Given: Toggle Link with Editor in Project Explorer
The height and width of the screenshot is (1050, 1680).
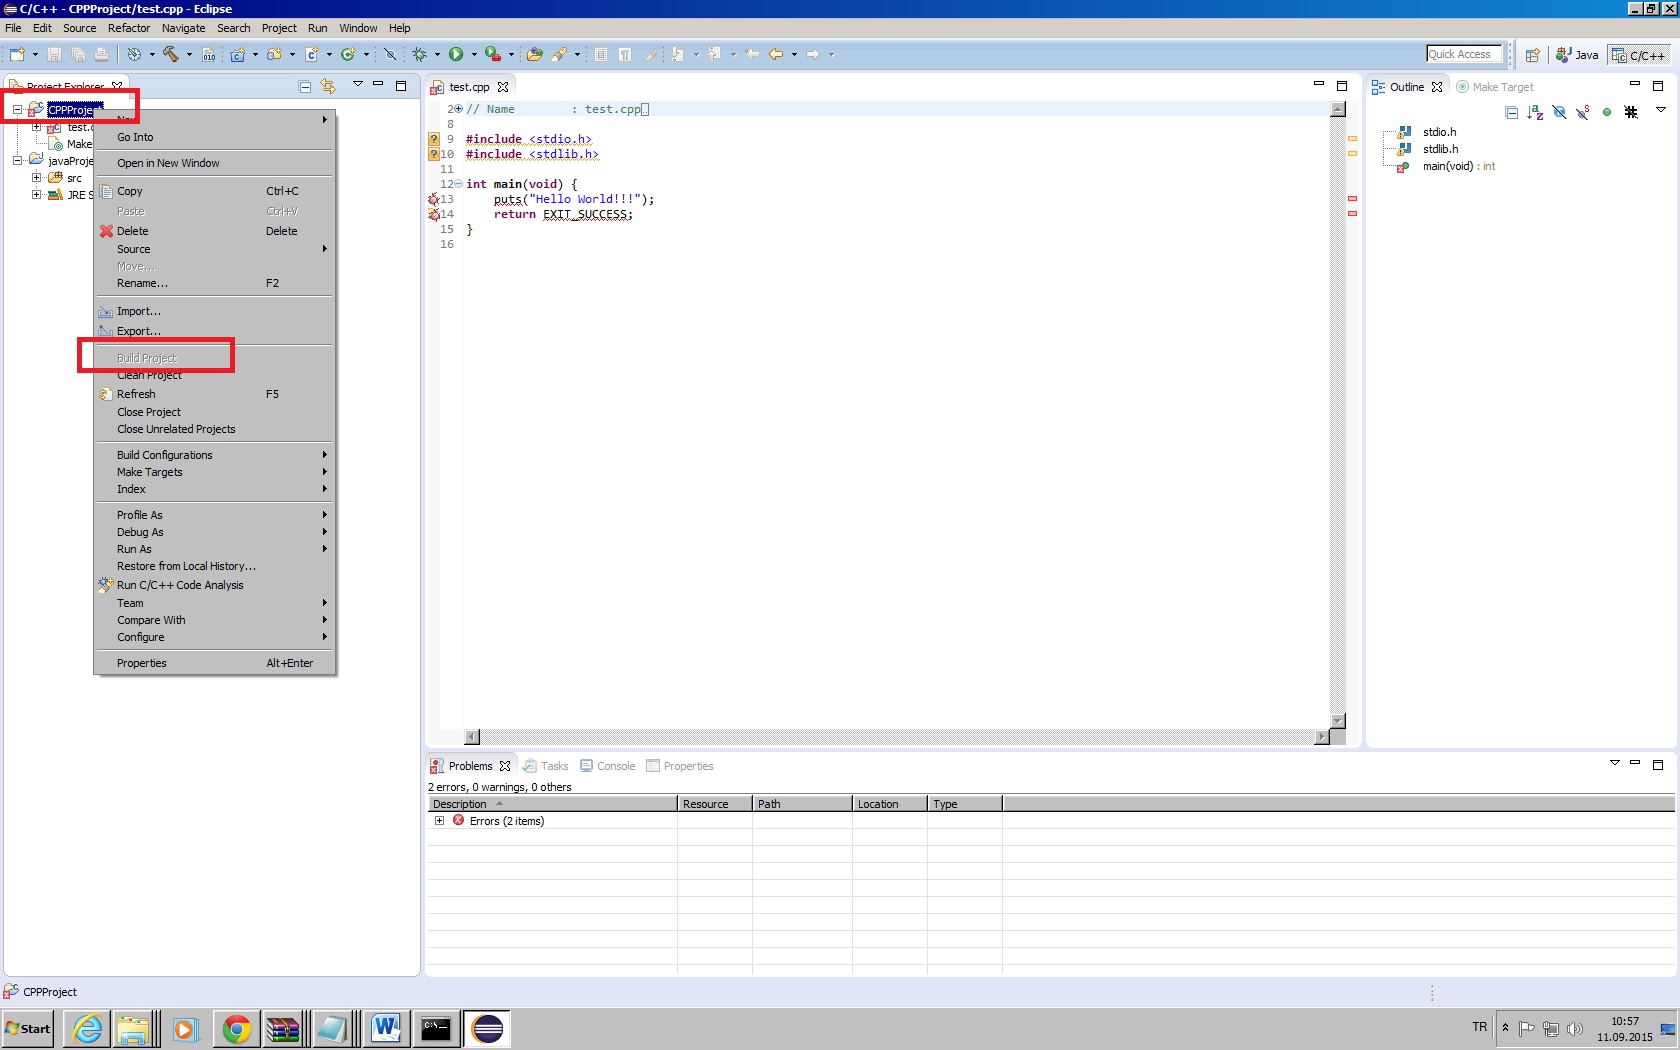Looking at the screenshot, I should point(328,87).
